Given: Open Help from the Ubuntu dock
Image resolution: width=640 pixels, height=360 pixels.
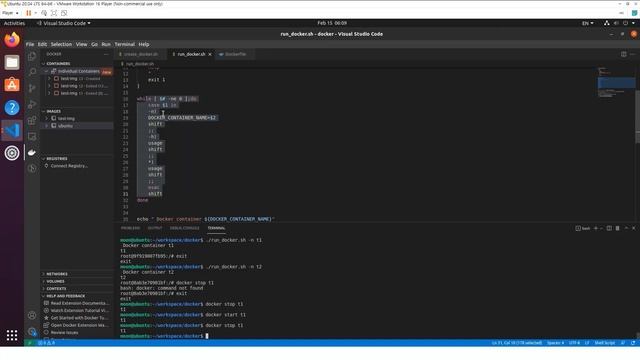Looking at the screenshot, I should [12, 108].
